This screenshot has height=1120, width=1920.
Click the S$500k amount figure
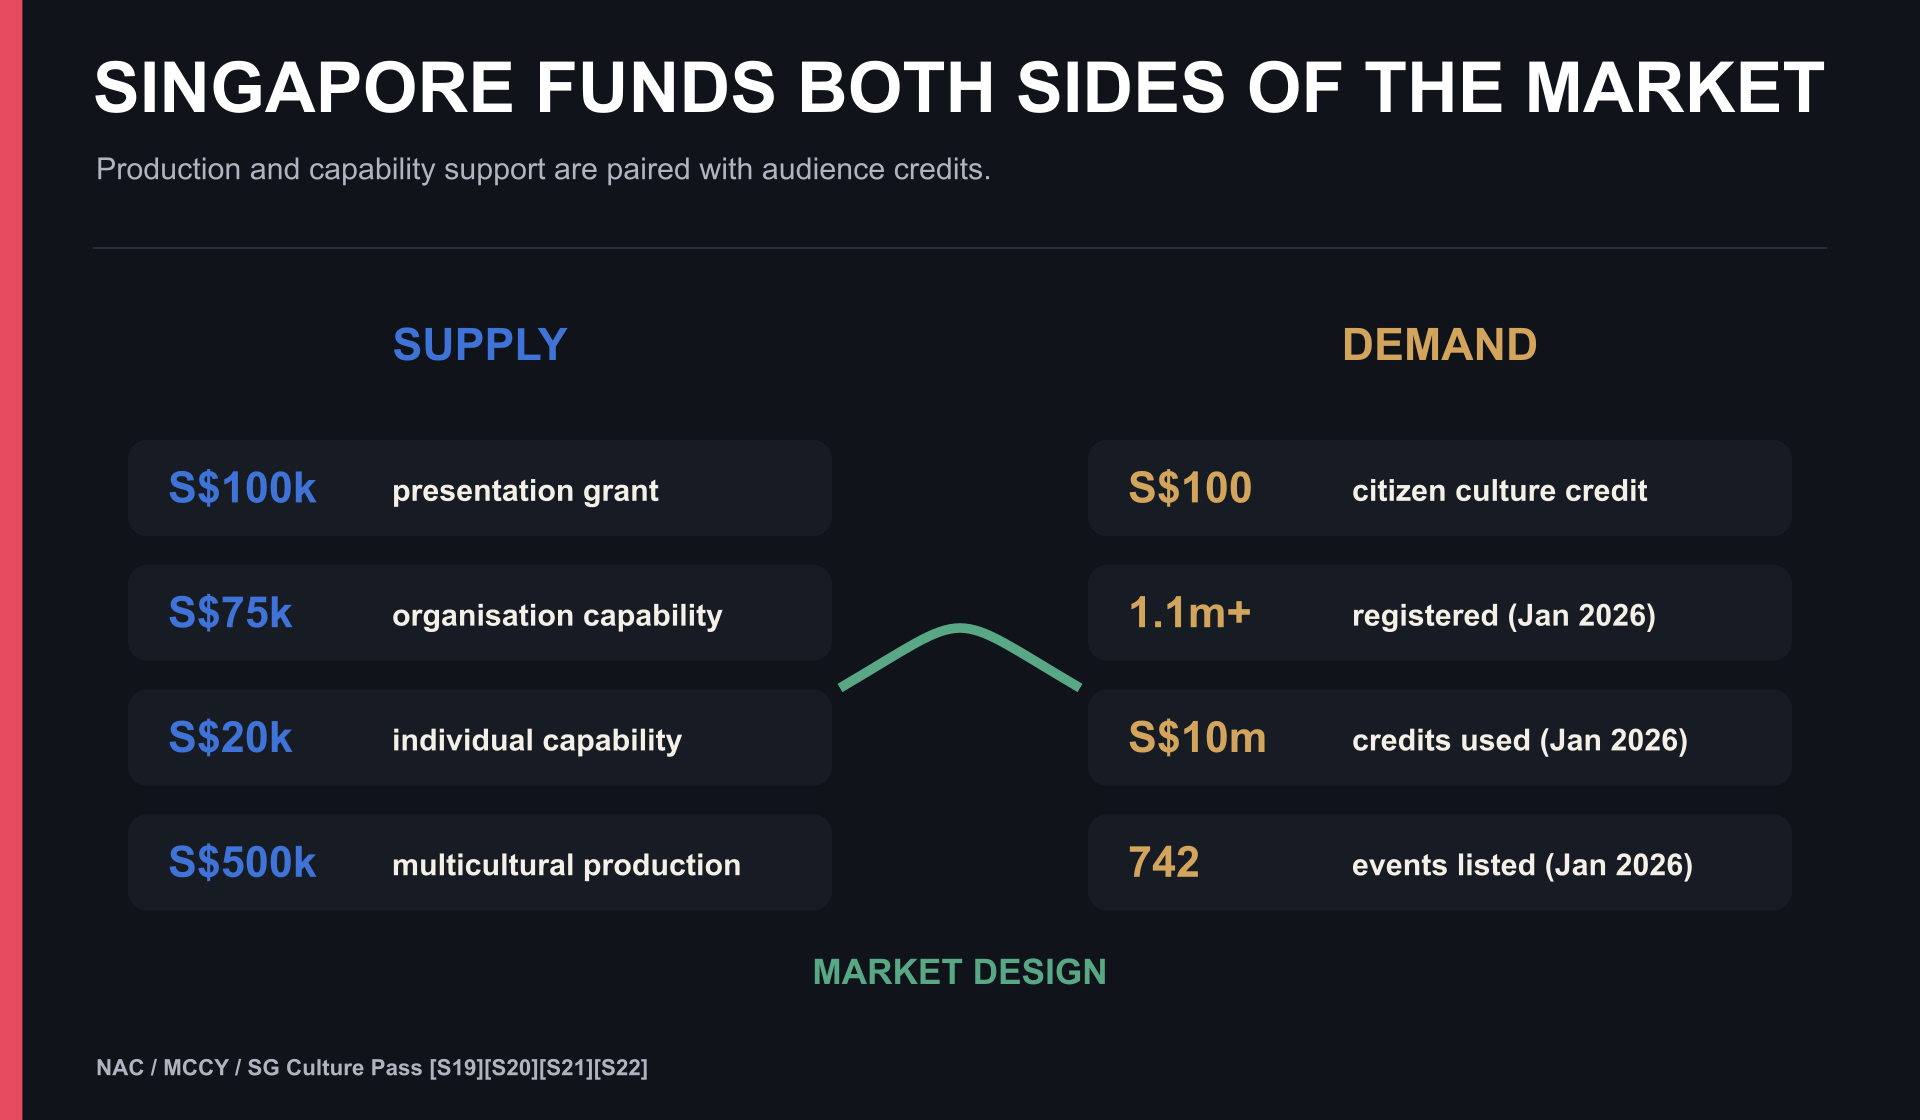[242, 862]
